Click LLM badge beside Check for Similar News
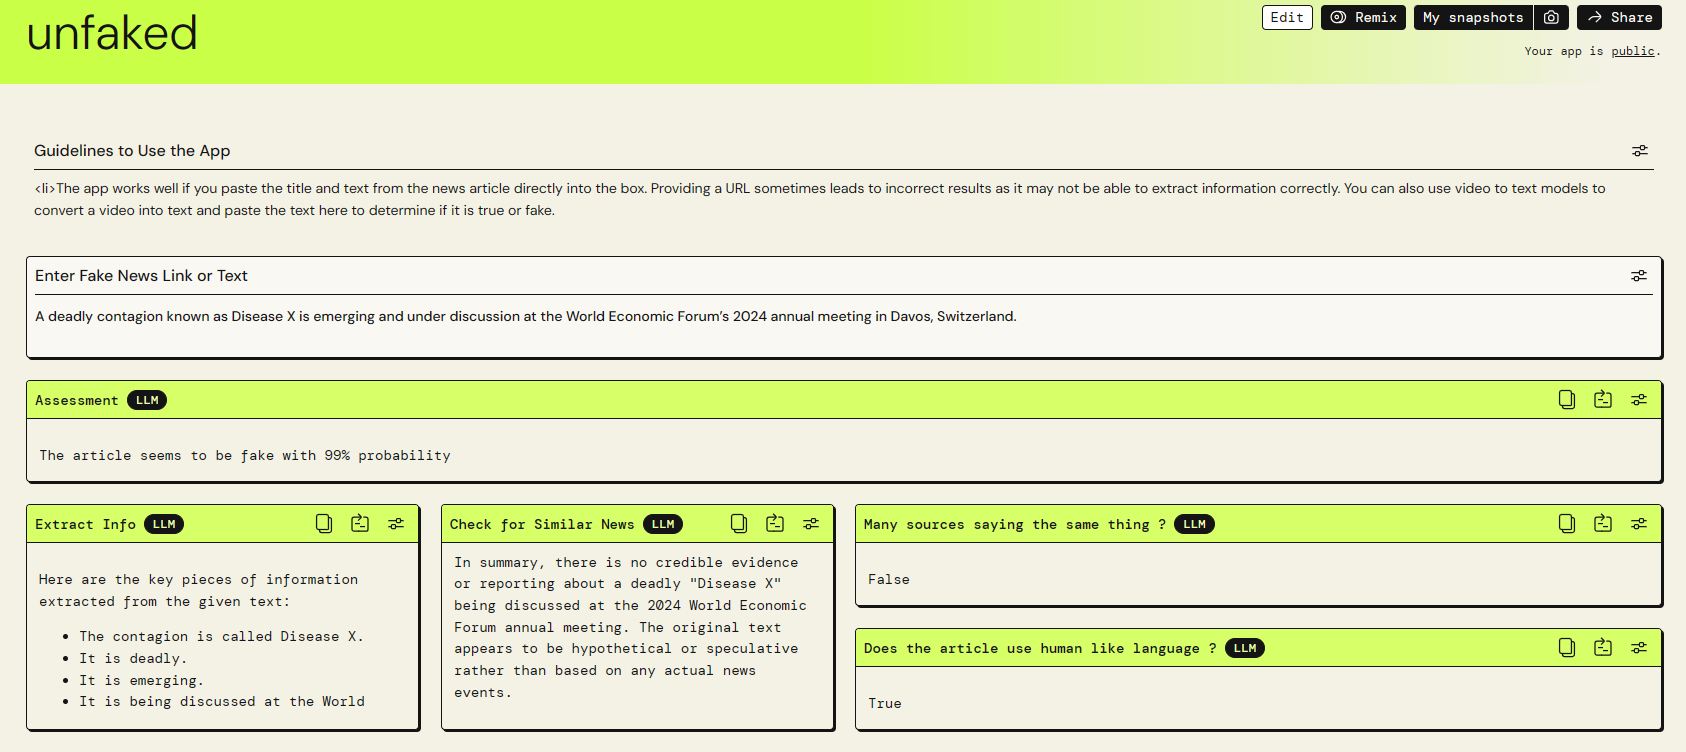The height and width of the screenshot is (752, 1686). point(663,524)
